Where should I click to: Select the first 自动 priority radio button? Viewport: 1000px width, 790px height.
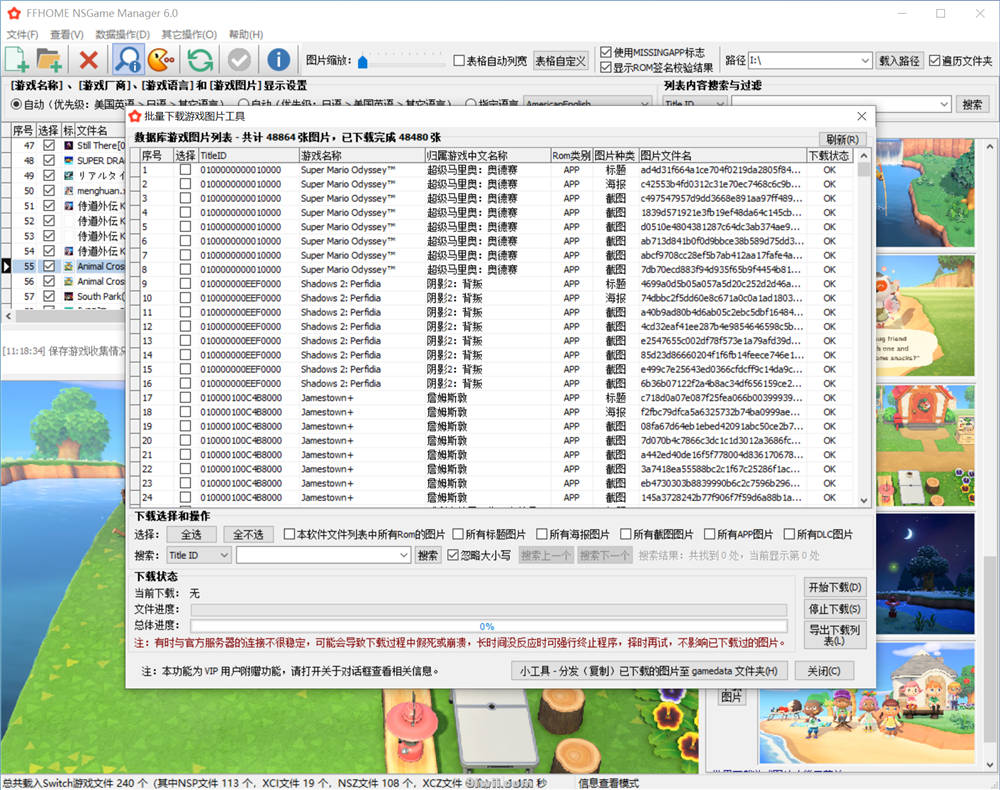16,104
